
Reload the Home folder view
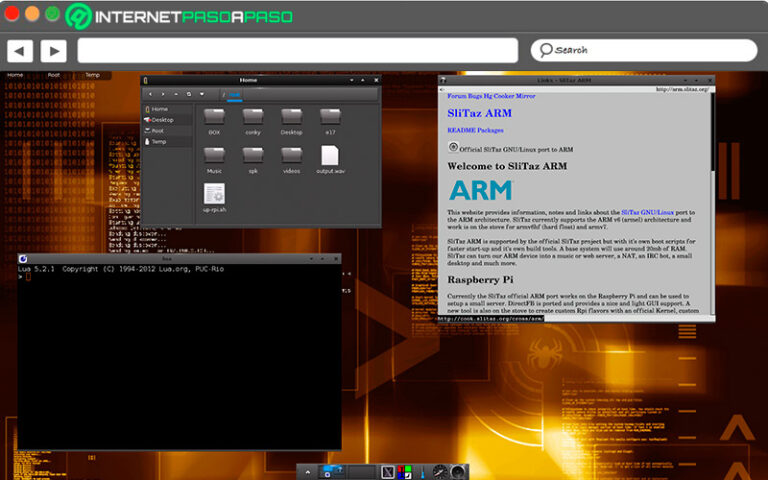pyautogui.click(x=189, y=94)
